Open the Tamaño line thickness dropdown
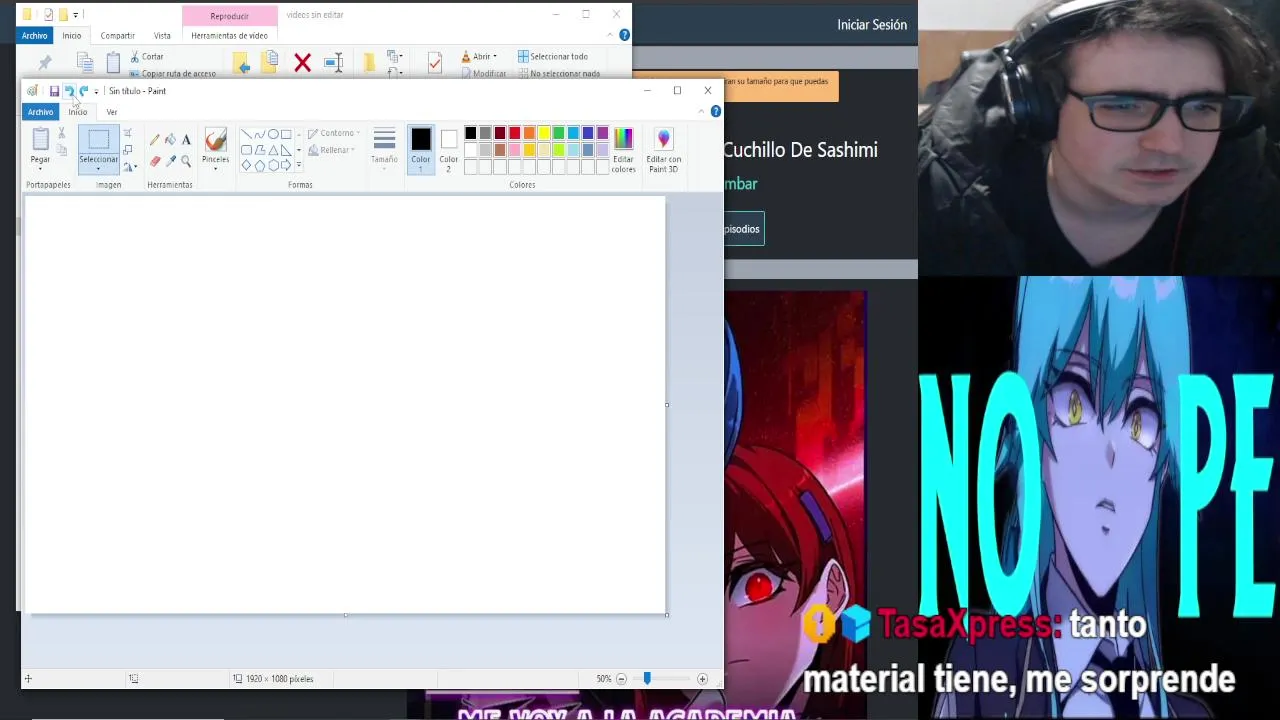This screenshot has width=1280, height=720. click(x=384, y=148)
